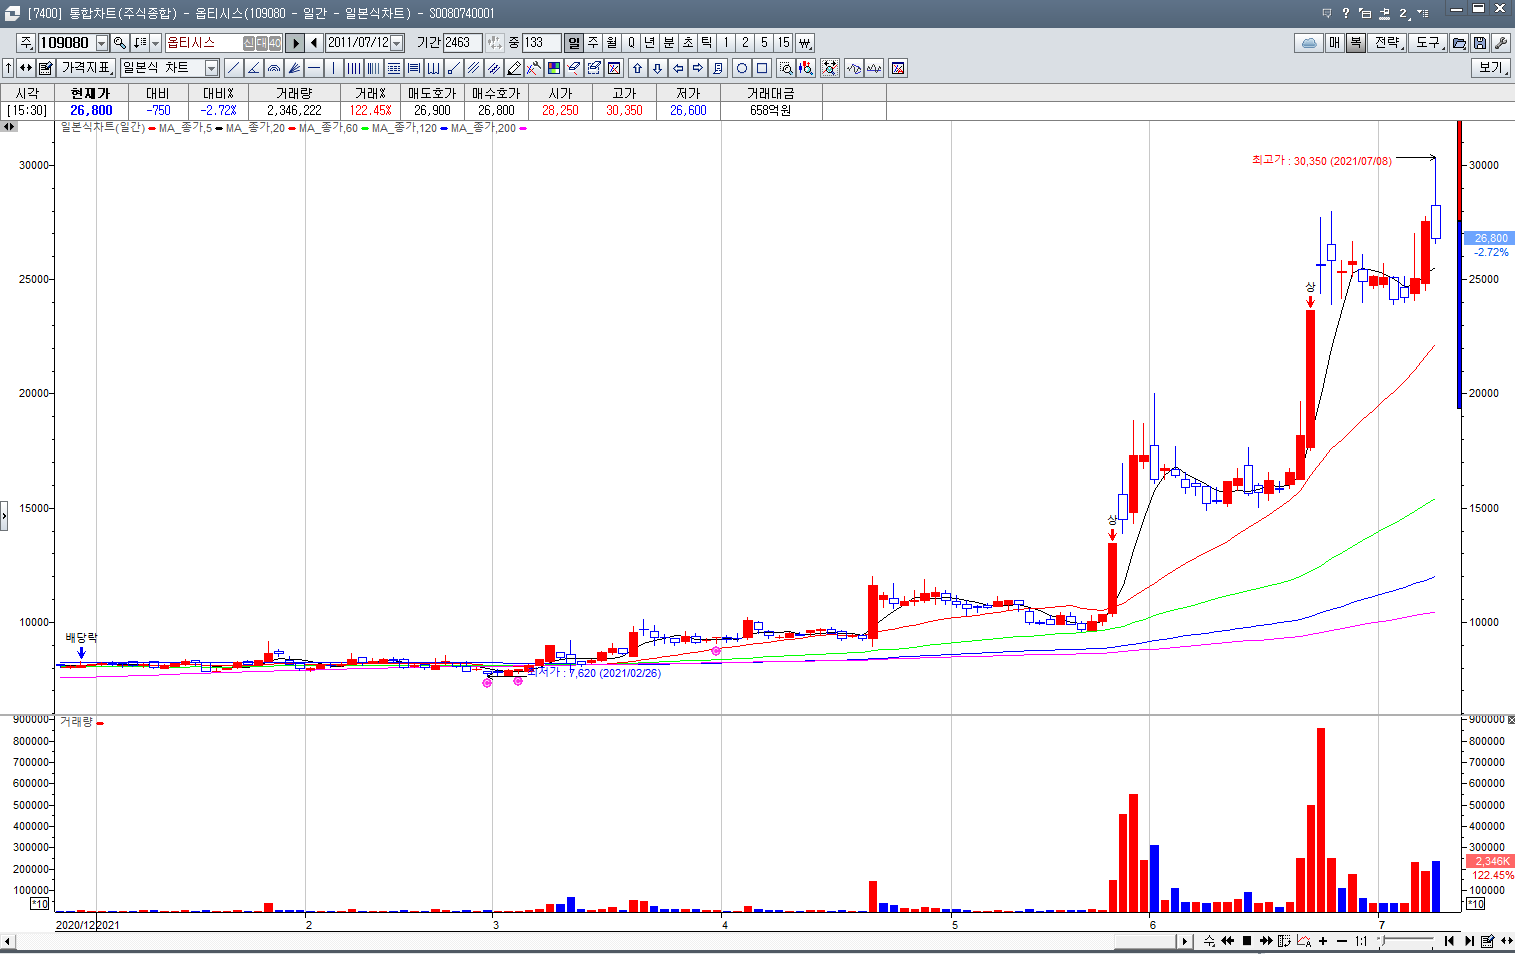The height and width of the screenshot is (954, 1515).
Task: Toggle second period button 초
Action: click(x=688, y=43)
